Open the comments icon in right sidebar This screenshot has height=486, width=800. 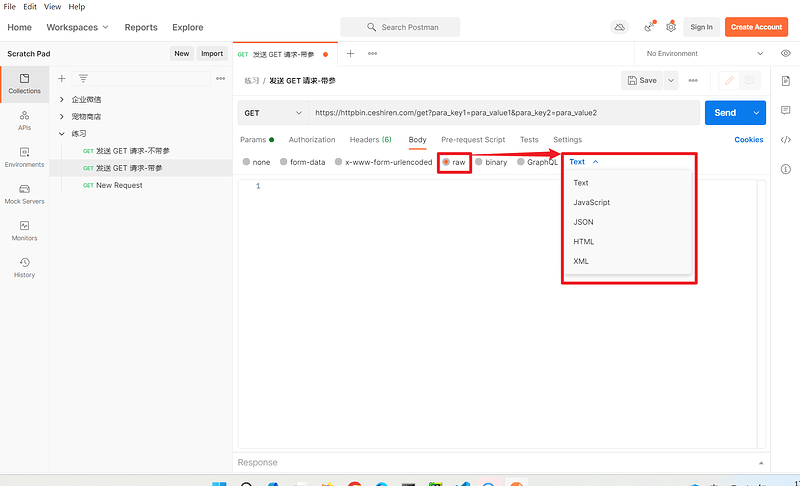(786, 110)
